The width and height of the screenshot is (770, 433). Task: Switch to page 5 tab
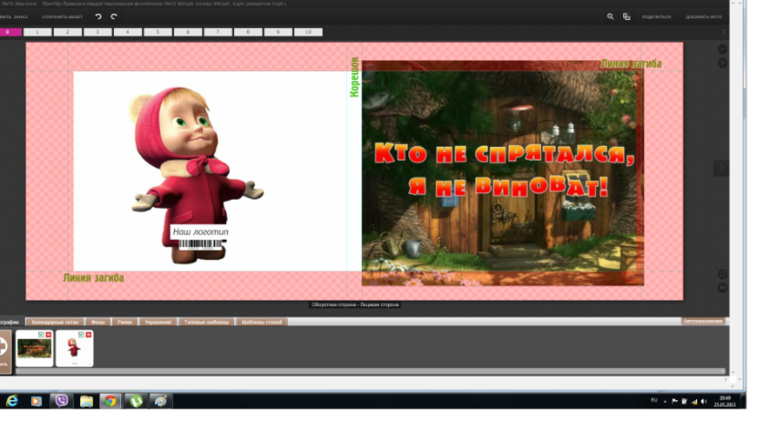[x=159, y=32]
